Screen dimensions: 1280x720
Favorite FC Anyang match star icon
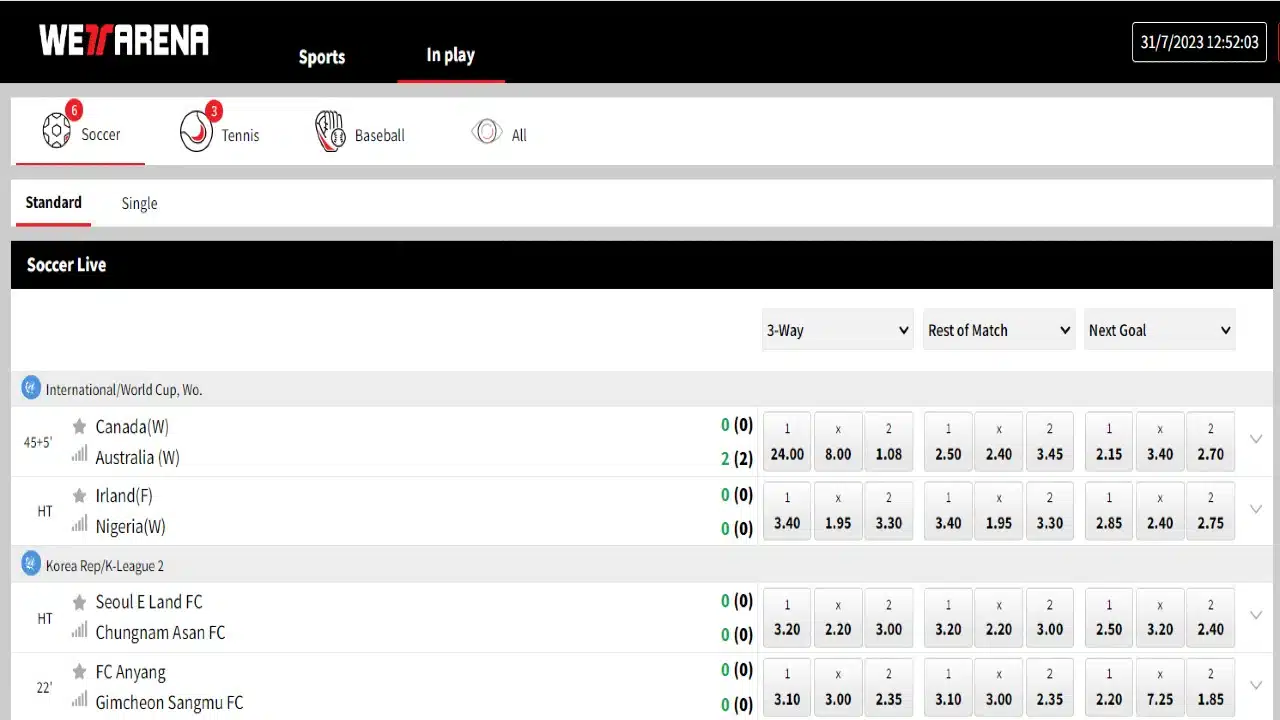click(79, 672)
